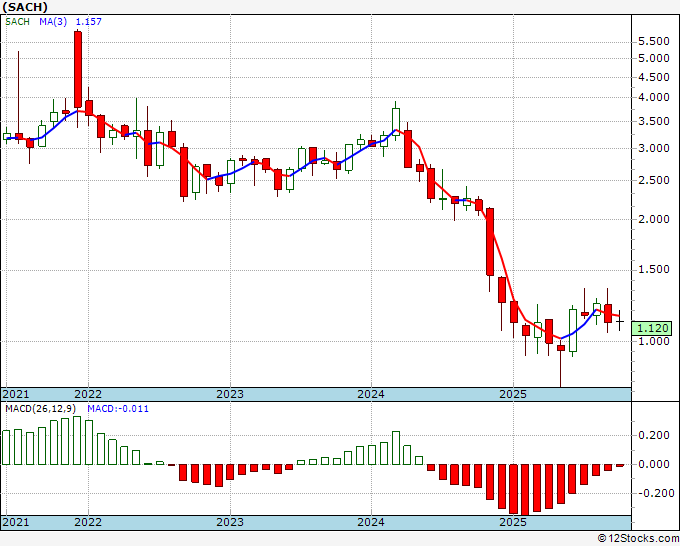The height and width of the screenshot is (546, 680).
Task: Click the 2.000 price axis label
Action: click(654, 219)
